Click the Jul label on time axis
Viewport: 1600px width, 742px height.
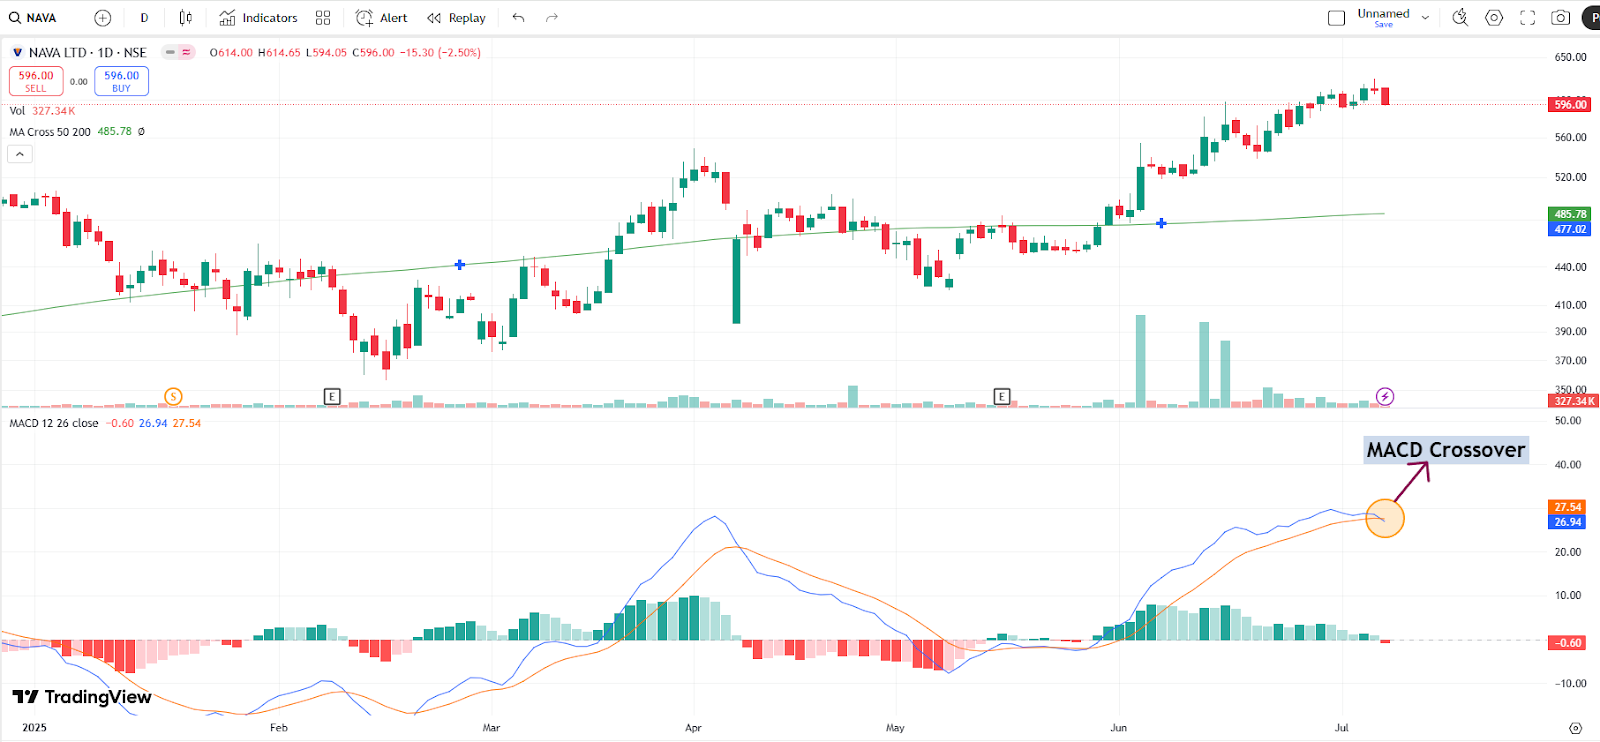(x=1342, y=728)
